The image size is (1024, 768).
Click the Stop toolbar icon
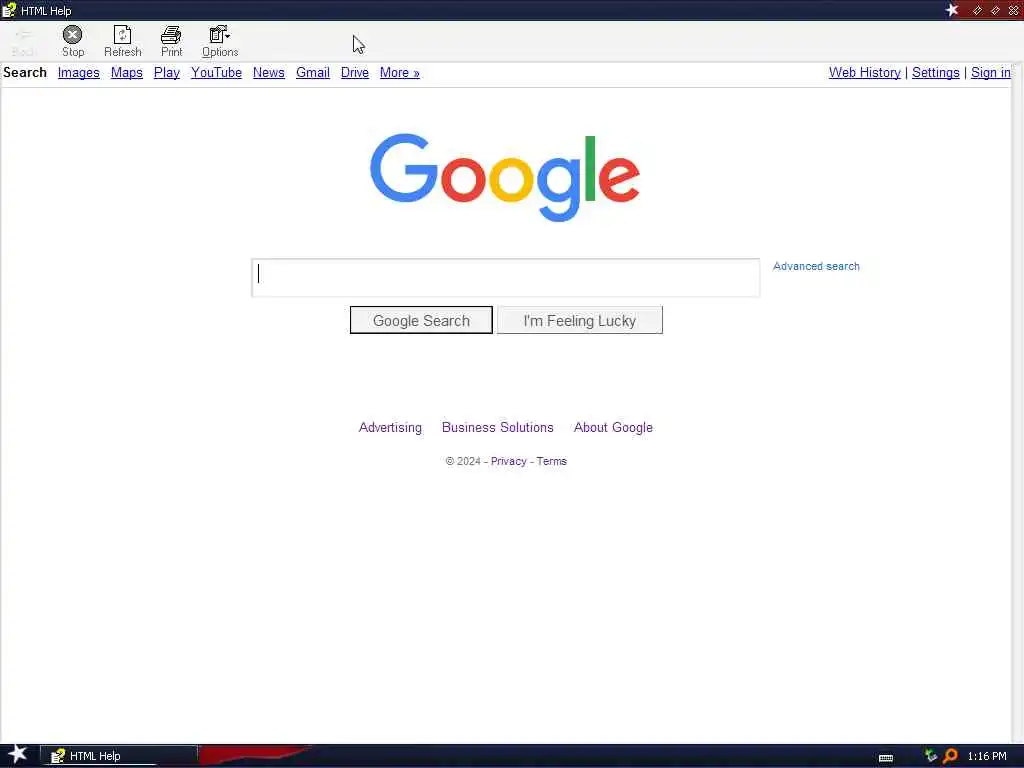tap(72, 41)
